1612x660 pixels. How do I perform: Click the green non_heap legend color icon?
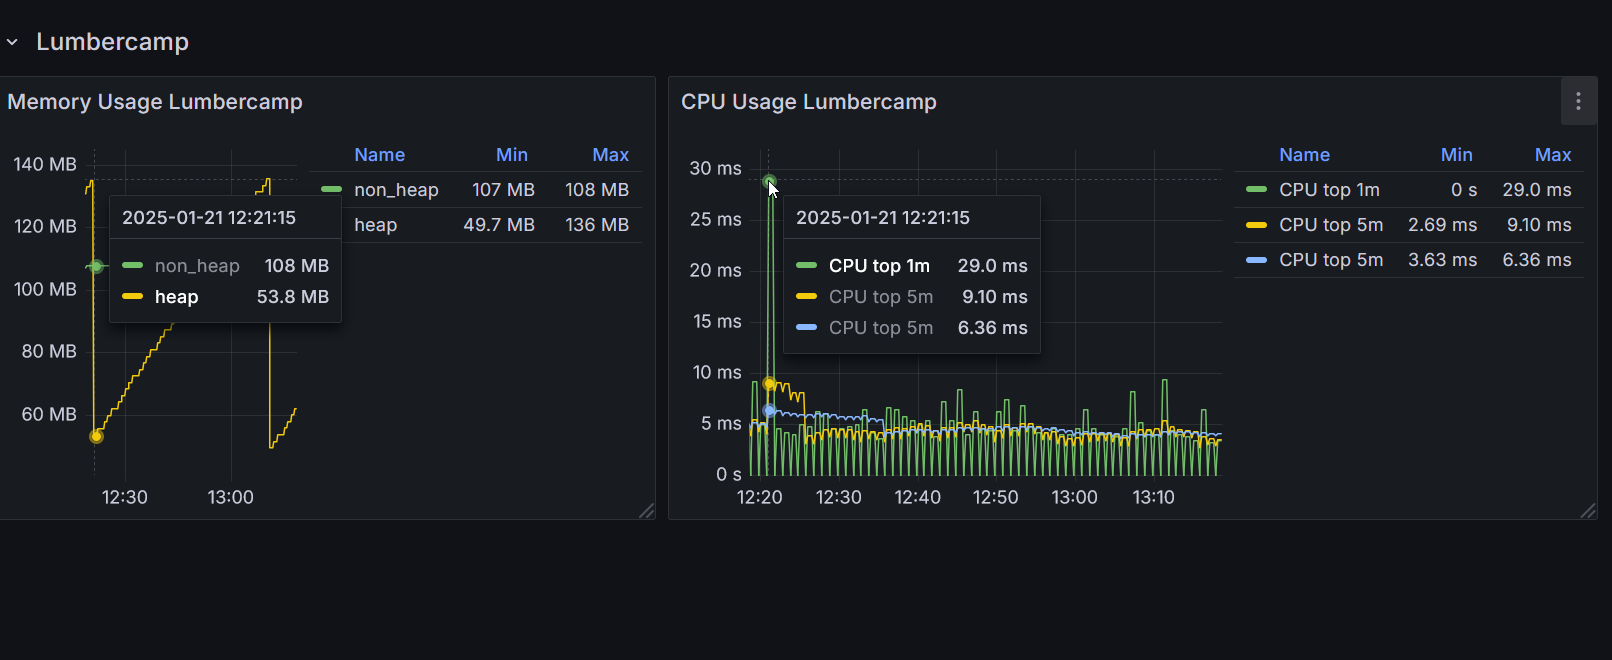(x=331, y=189)
